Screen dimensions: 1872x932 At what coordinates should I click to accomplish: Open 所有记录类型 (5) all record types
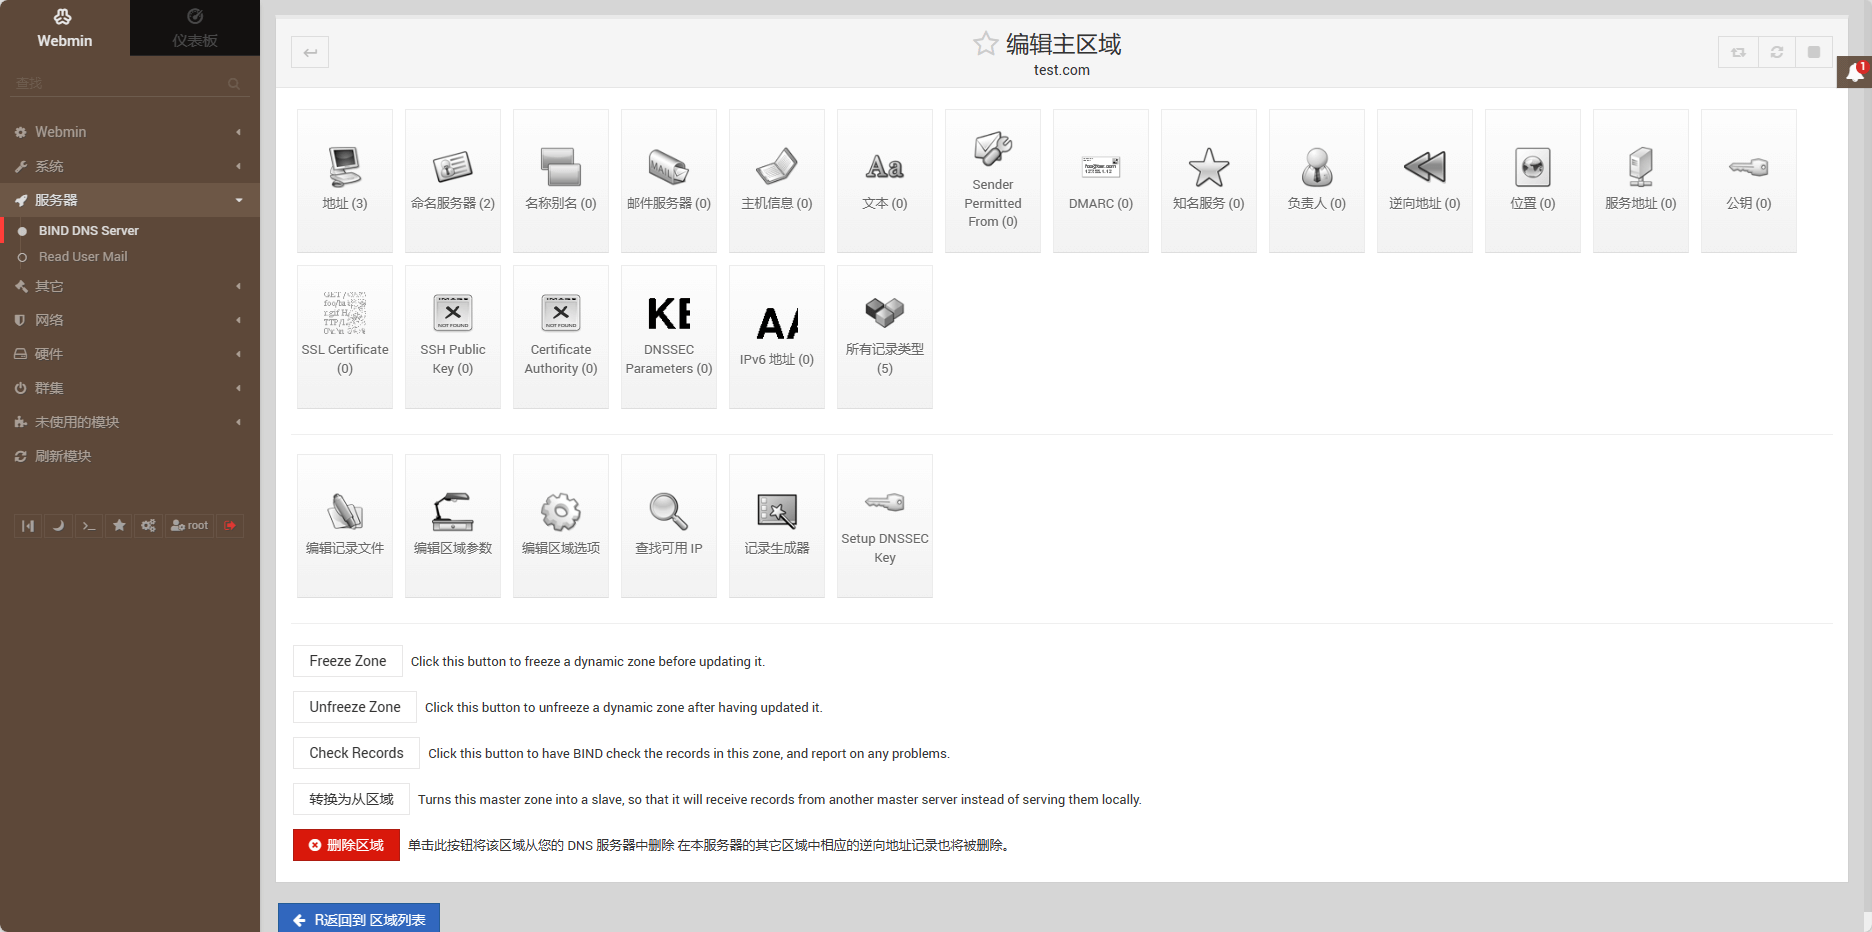(x=885, y=336)
